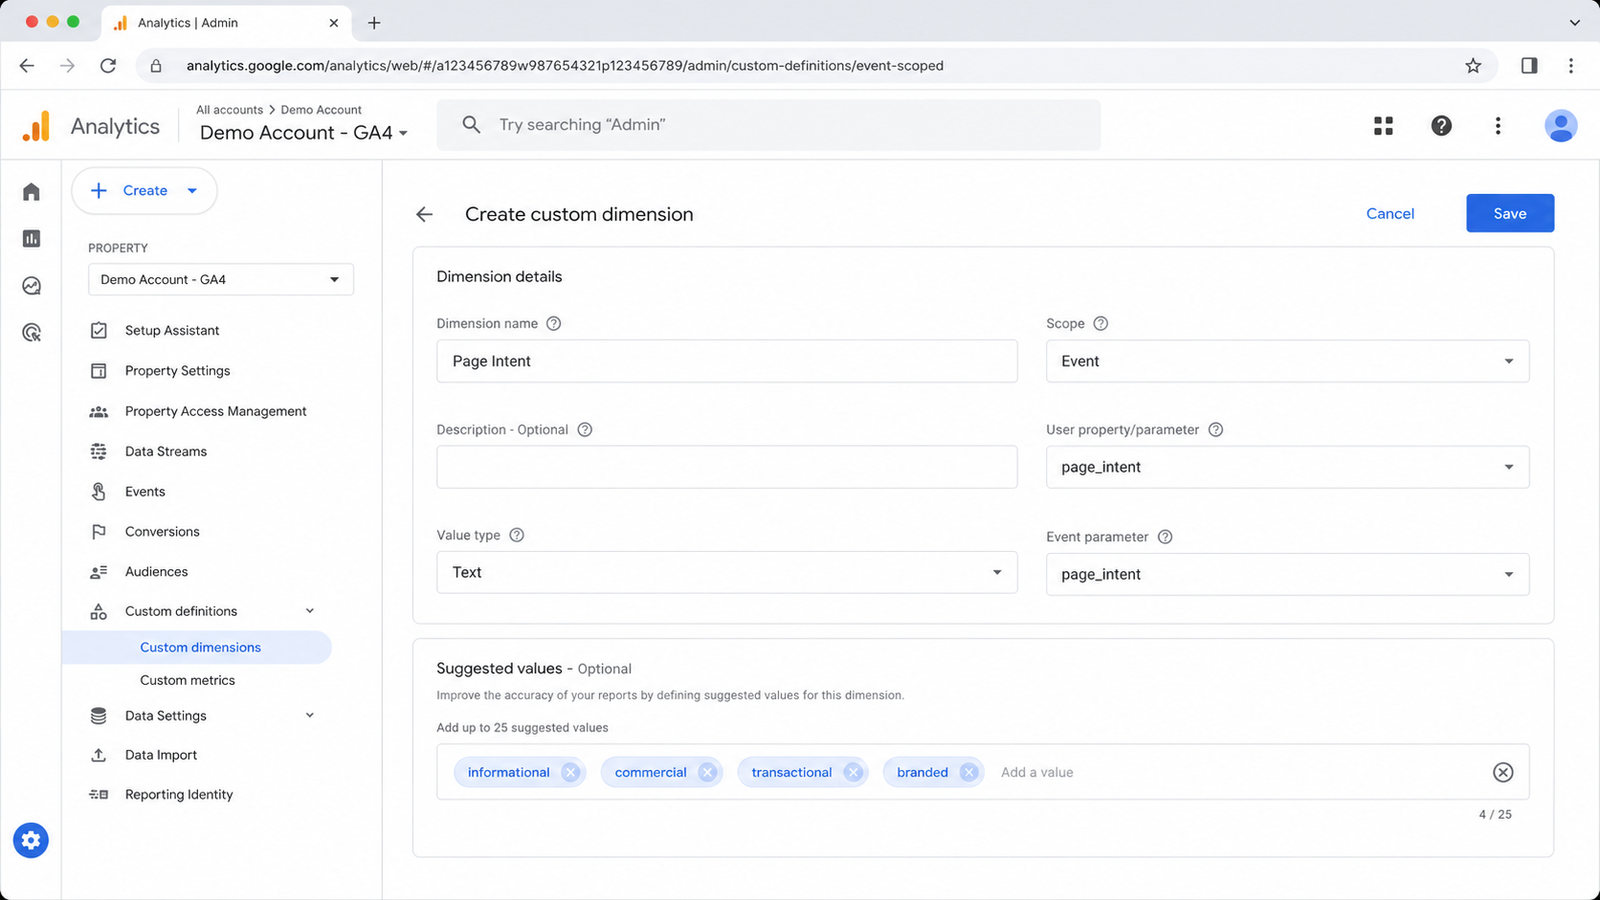
Task: Open the header three-dot more options menu
Action: (x=1497, y=125)
